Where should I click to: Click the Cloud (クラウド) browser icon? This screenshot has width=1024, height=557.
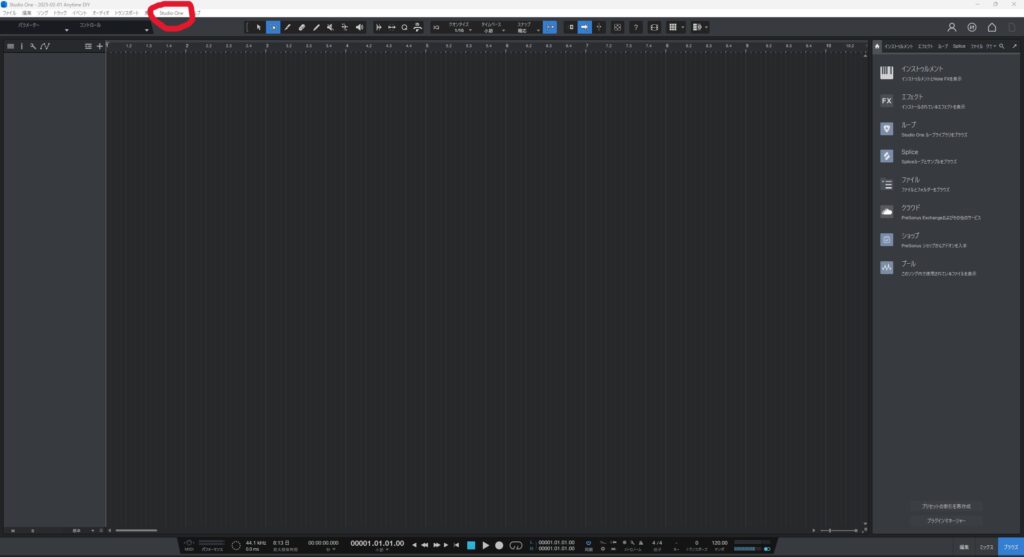point(886,211)
